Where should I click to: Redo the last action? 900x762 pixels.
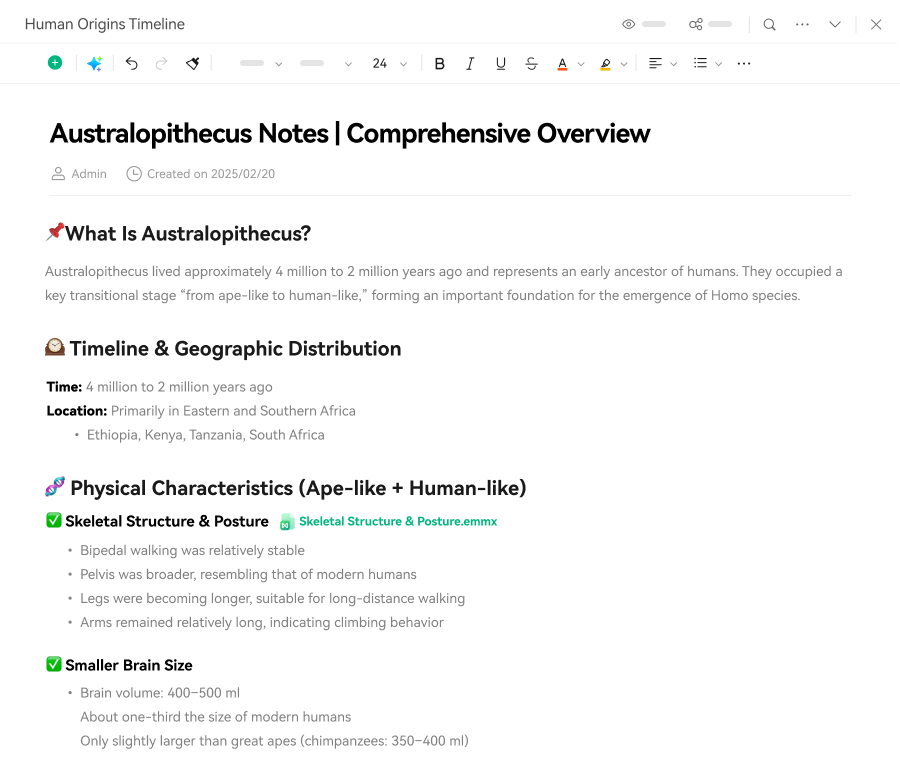pyautogui.click(x=161, y=63)
